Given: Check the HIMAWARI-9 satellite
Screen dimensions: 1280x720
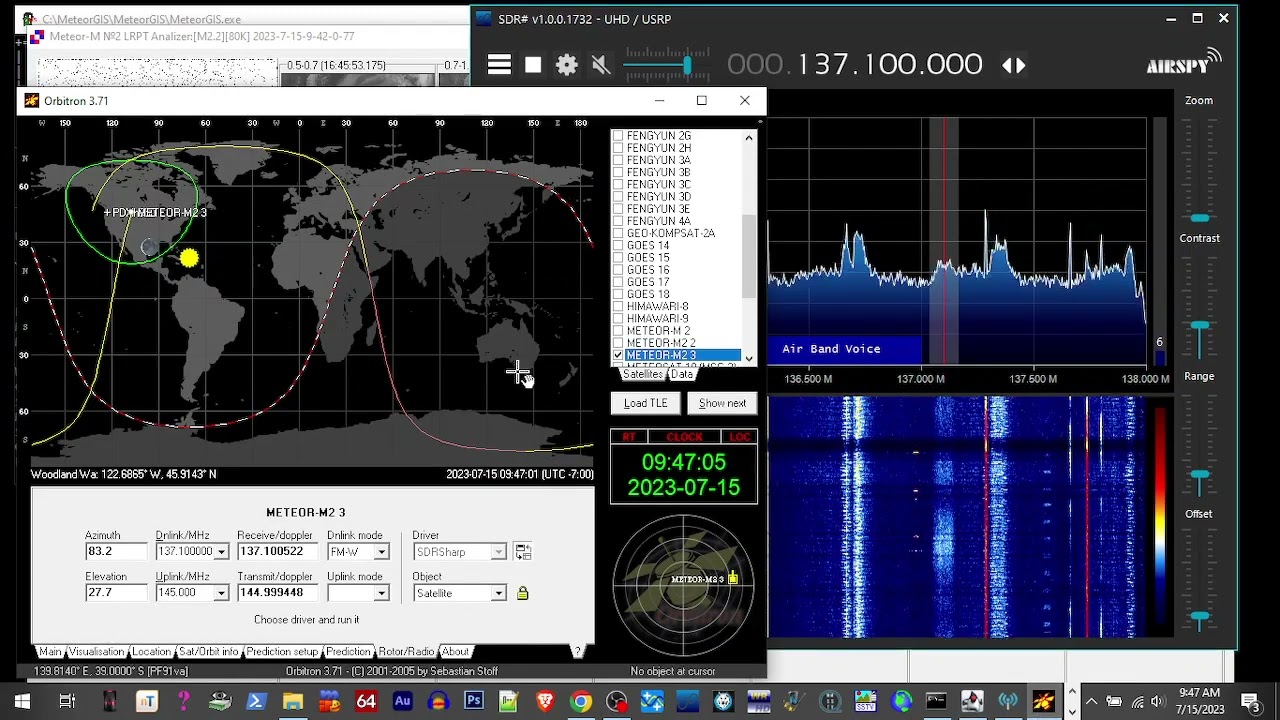Looking at the screenshot, I should coord(618,319).
